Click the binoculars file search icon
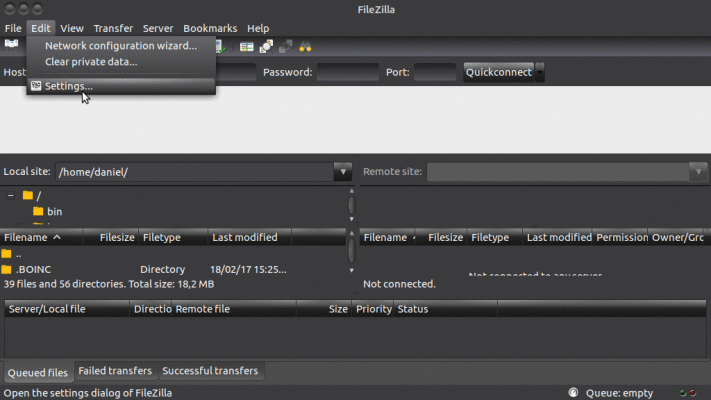Image resolution: width=711 pixels, height=400 pixels. point(304,46)
